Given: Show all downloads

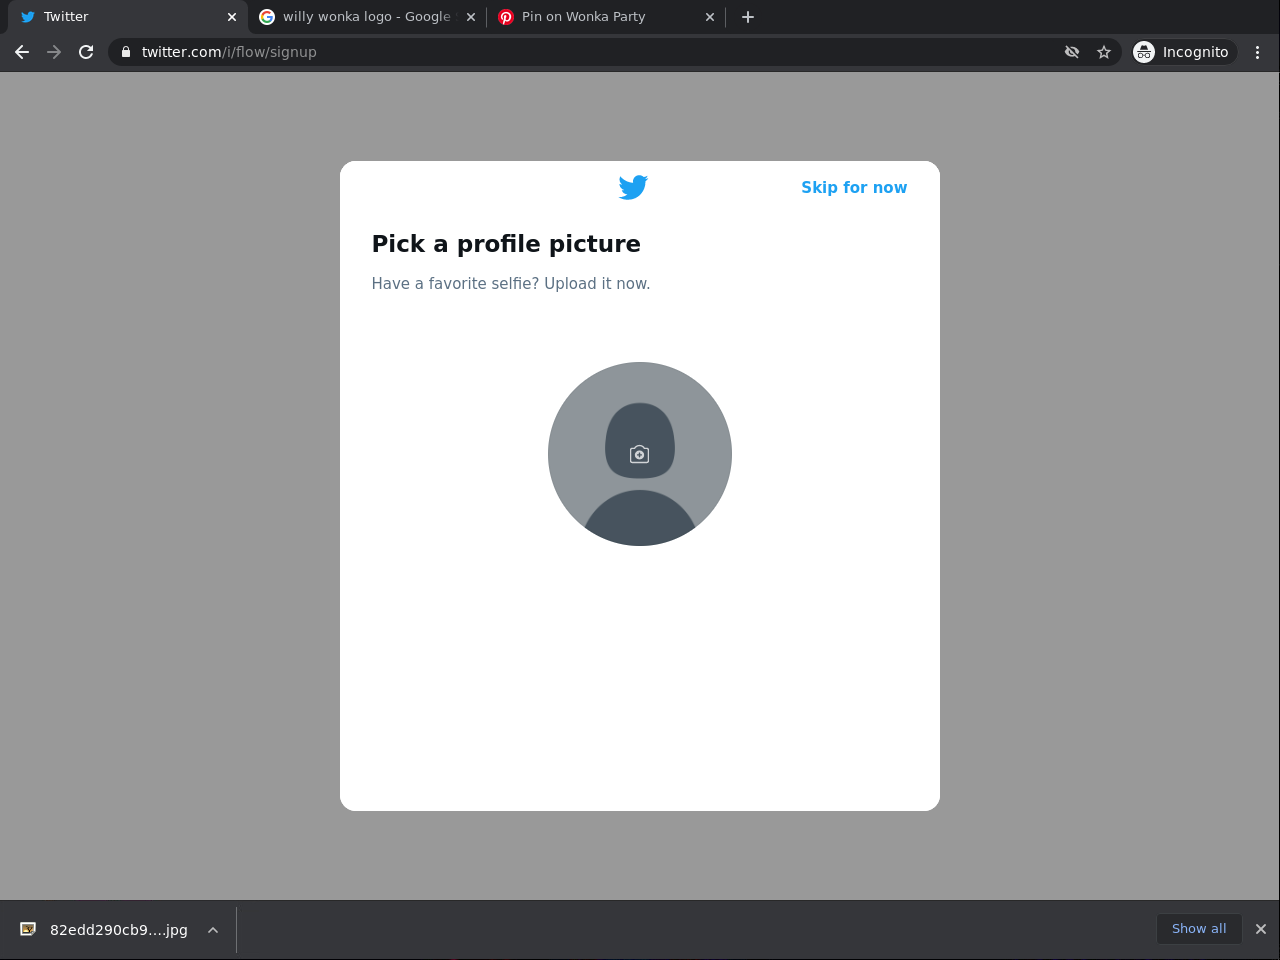Looking at the screenshot, I should (1199, 929).
